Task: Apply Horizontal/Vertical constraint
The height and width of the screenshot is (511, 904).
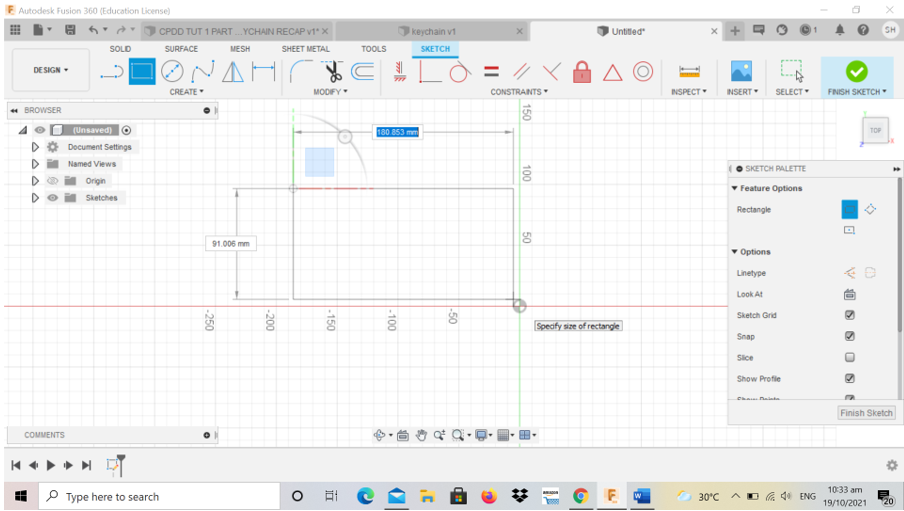Action: pyautogui.click(x=399, y=72)
